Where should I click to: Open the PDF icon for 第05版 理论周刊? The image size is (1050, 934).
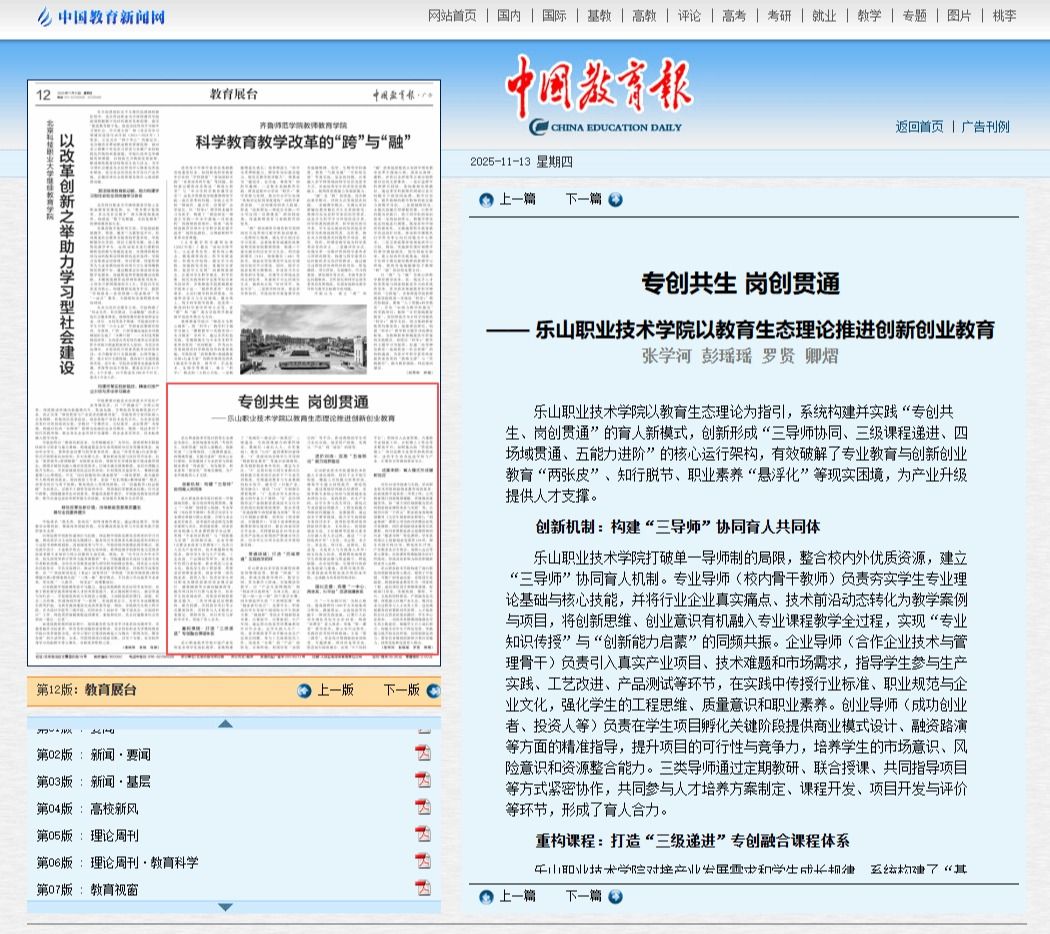(x=423, y=834)
